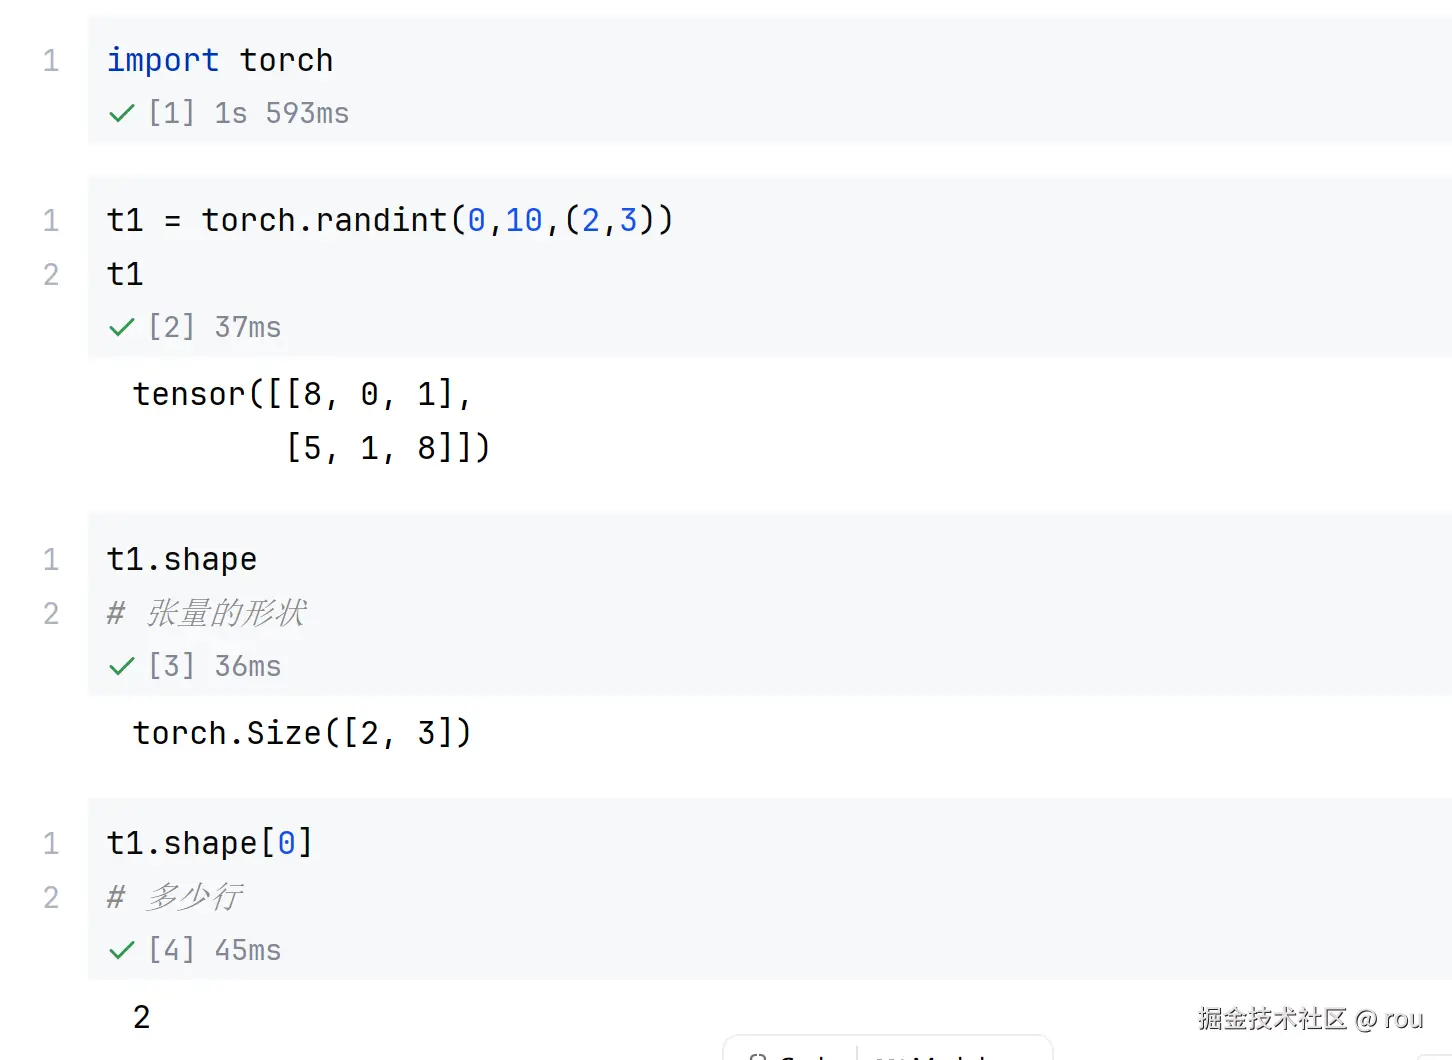Click the checkmark icon beside [4] 45ms
1452x1060 pixels.
(x=121, y=951)
